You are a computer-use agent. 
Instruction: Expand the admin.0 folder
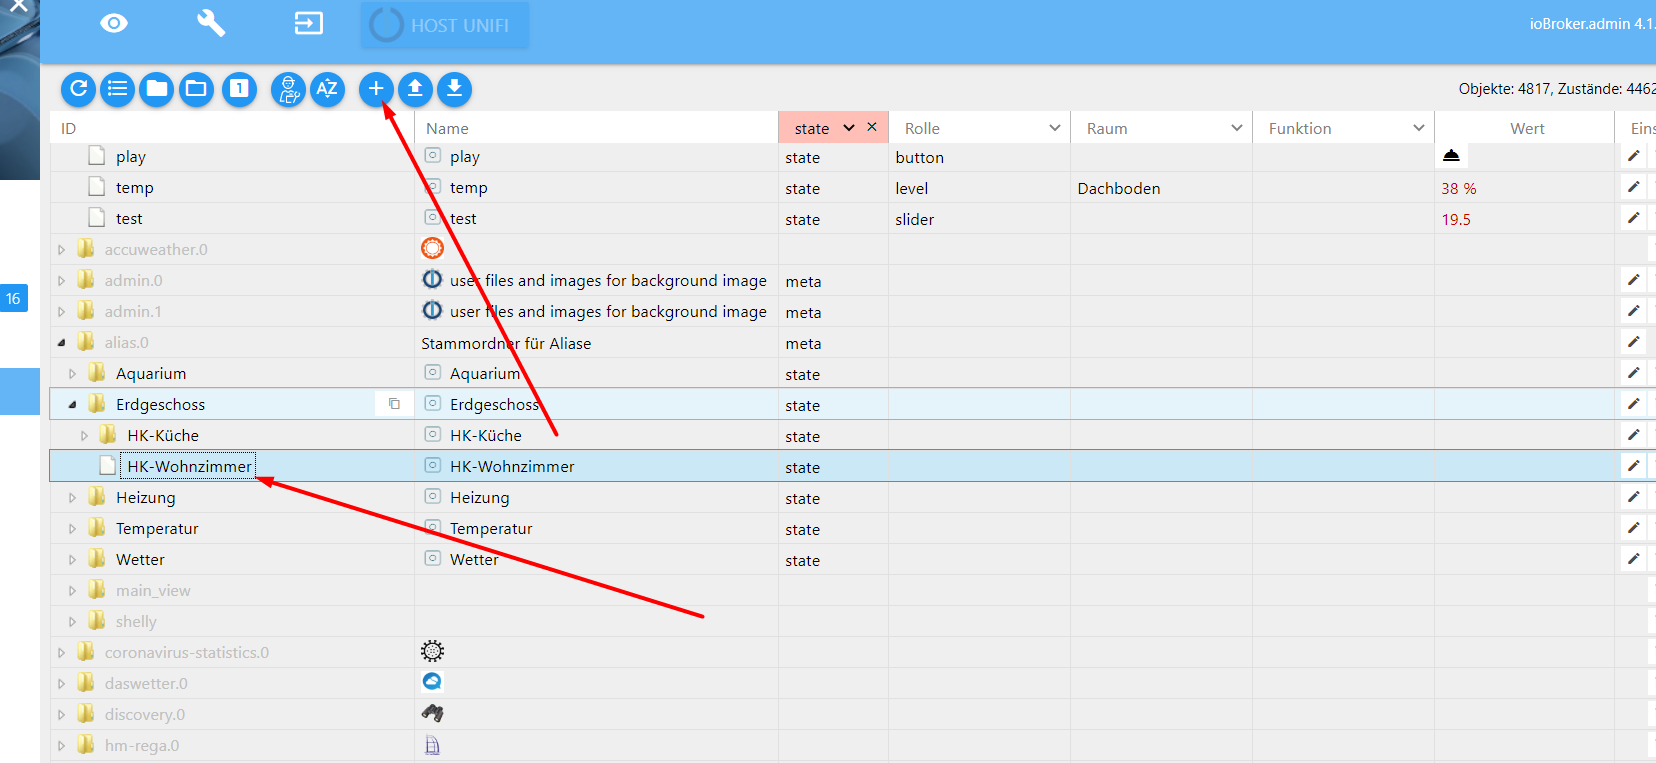(x=61, y=281)
